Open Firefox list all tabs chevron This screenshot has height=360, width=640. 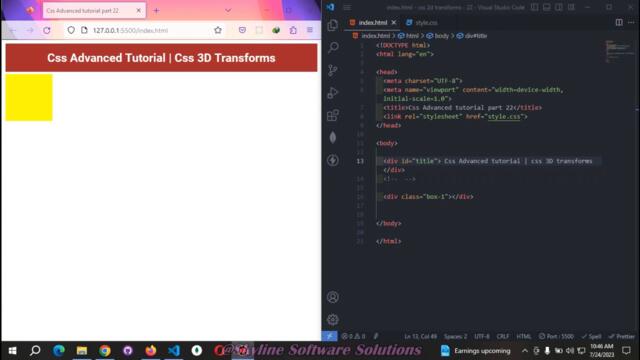(228, 11)
